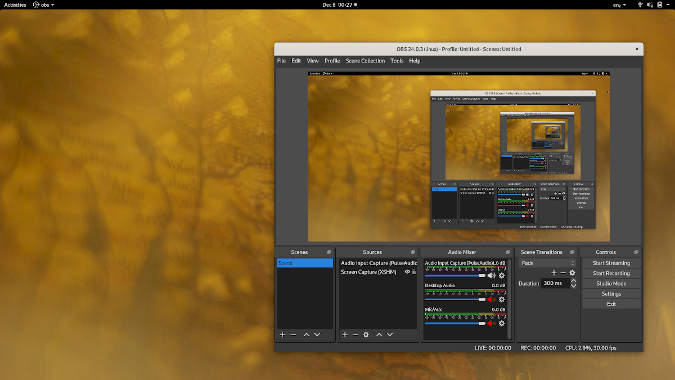Click the Exit button
Screen dimensions: 675x380
tap(611, 304)
